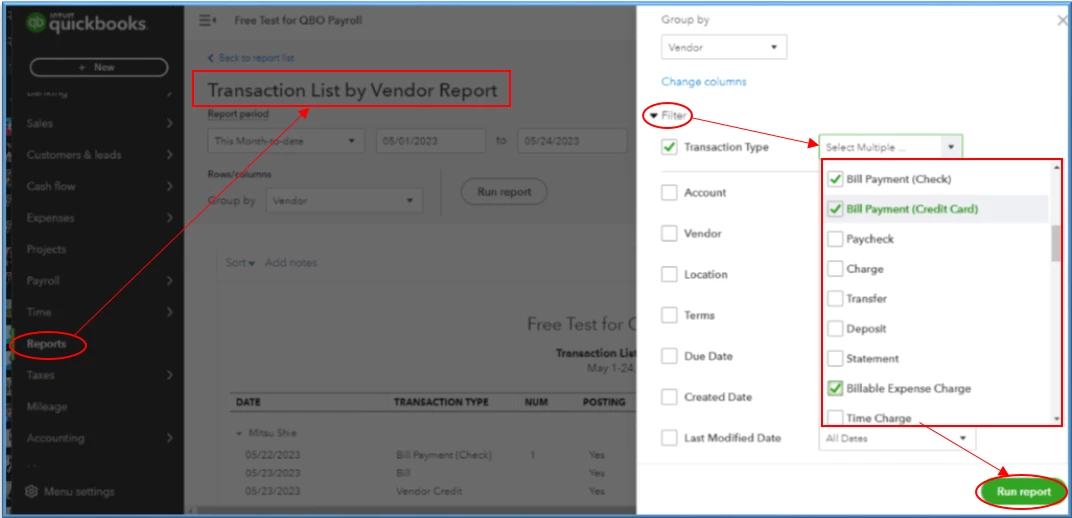
Task: Open the Select Multiple transaction type dropdown
Action: [890, 147]
